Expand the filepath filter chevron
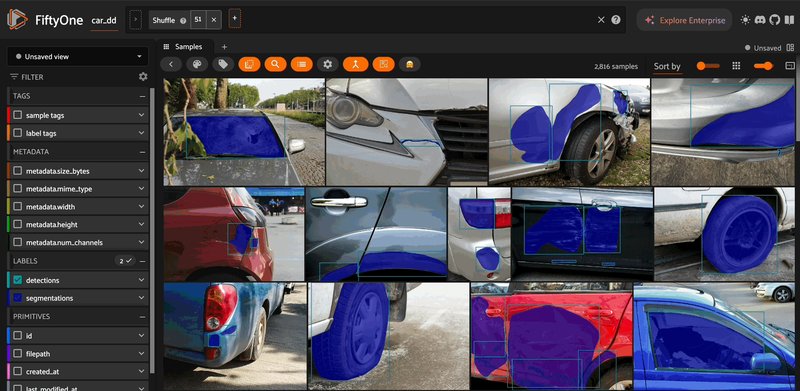This screenshot has width=800, height=391. 141,354
